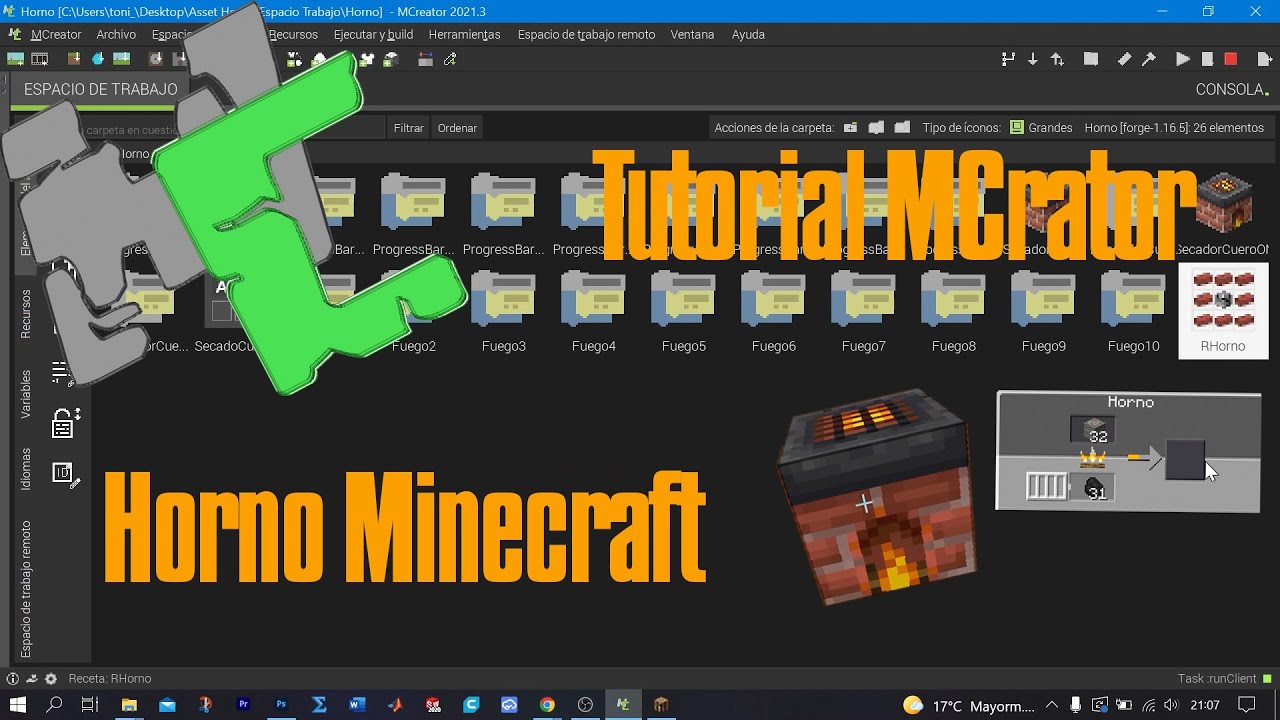This screenshot has height=720, width=1280.
Task: Open the Recursos menu
Action: tap(293, 34)
